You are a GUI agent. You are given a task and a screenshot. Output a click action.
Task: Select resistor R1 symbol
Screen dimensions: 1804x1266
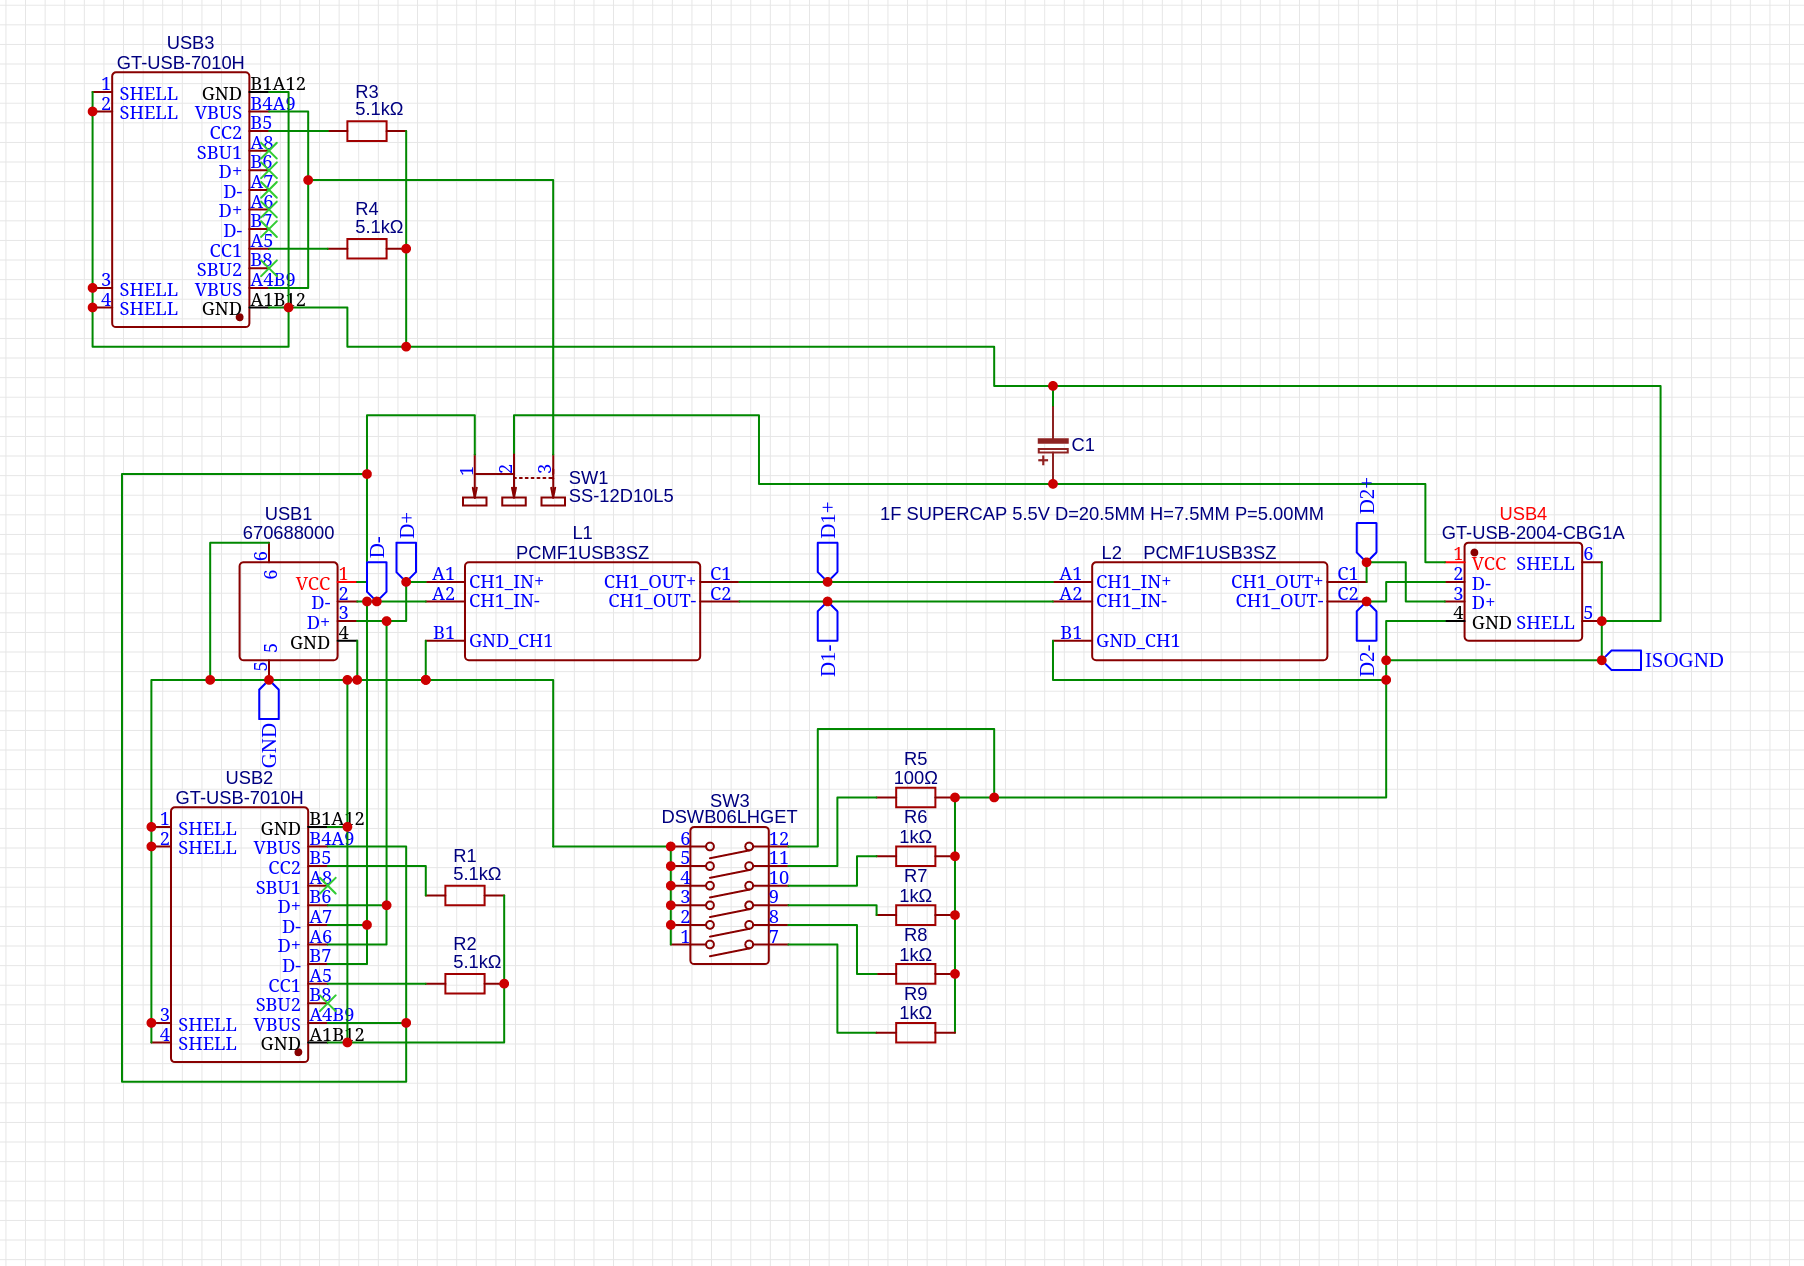coord(464,896)
